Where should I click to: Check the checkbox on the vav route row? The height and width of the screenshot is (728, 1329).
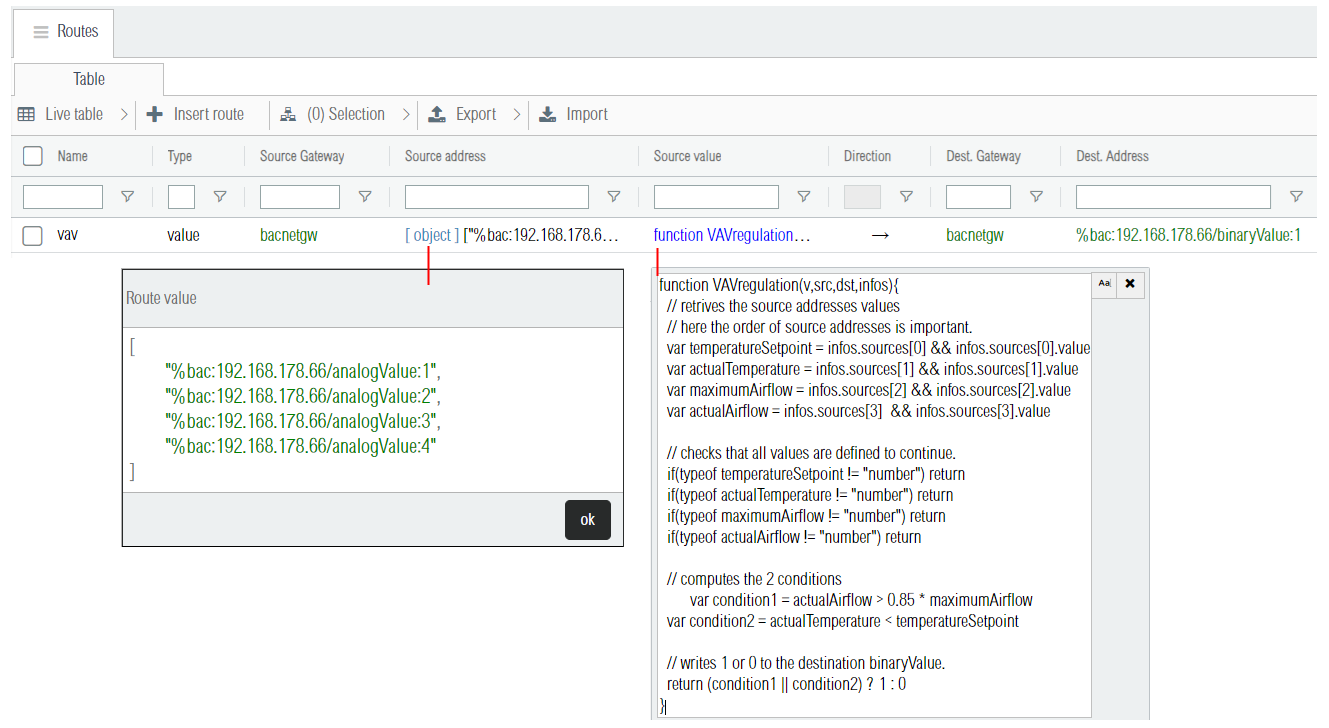pos(32,235)
